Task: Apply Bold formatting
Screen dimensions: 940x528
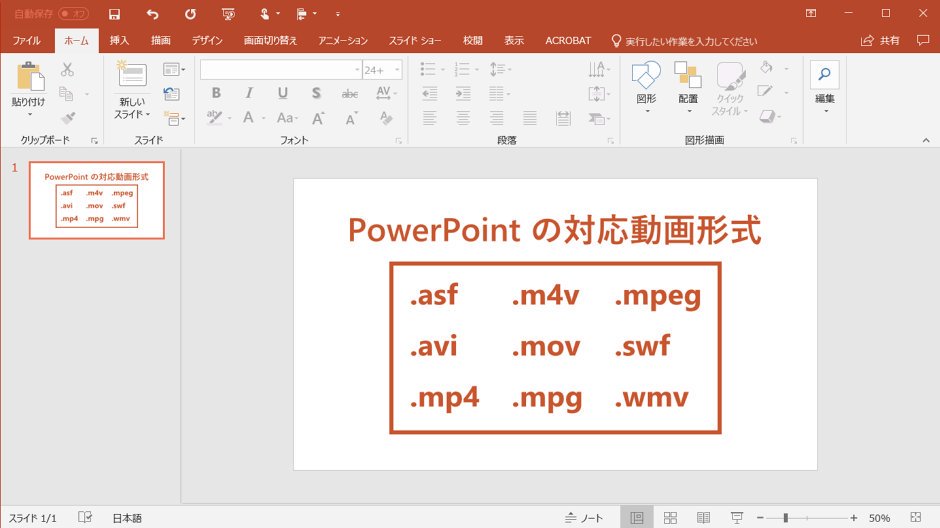Action: (x=216, y=93)
